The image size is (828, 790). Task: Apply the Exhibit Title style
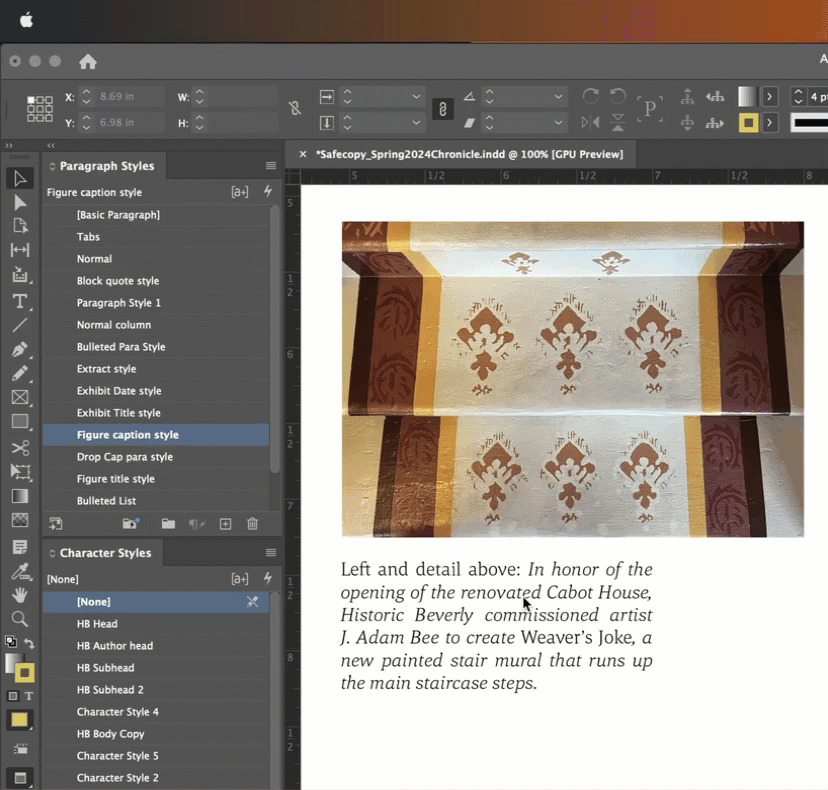tap(156, 413)
